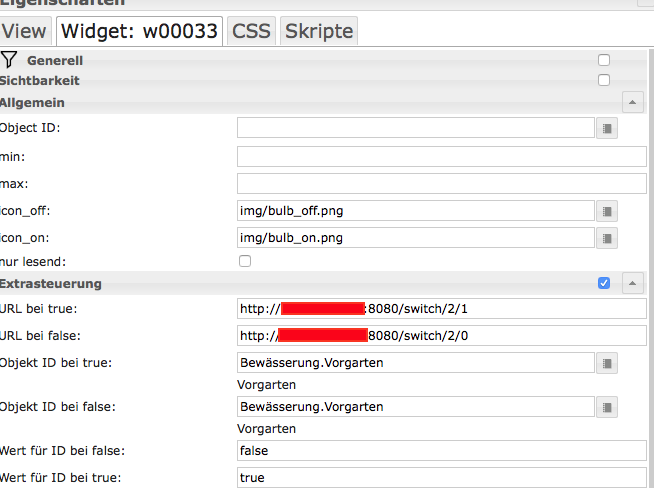Collapse the Extrasteuerung section
The height and width of the screenshot is (488, 654).
point(632,283)
